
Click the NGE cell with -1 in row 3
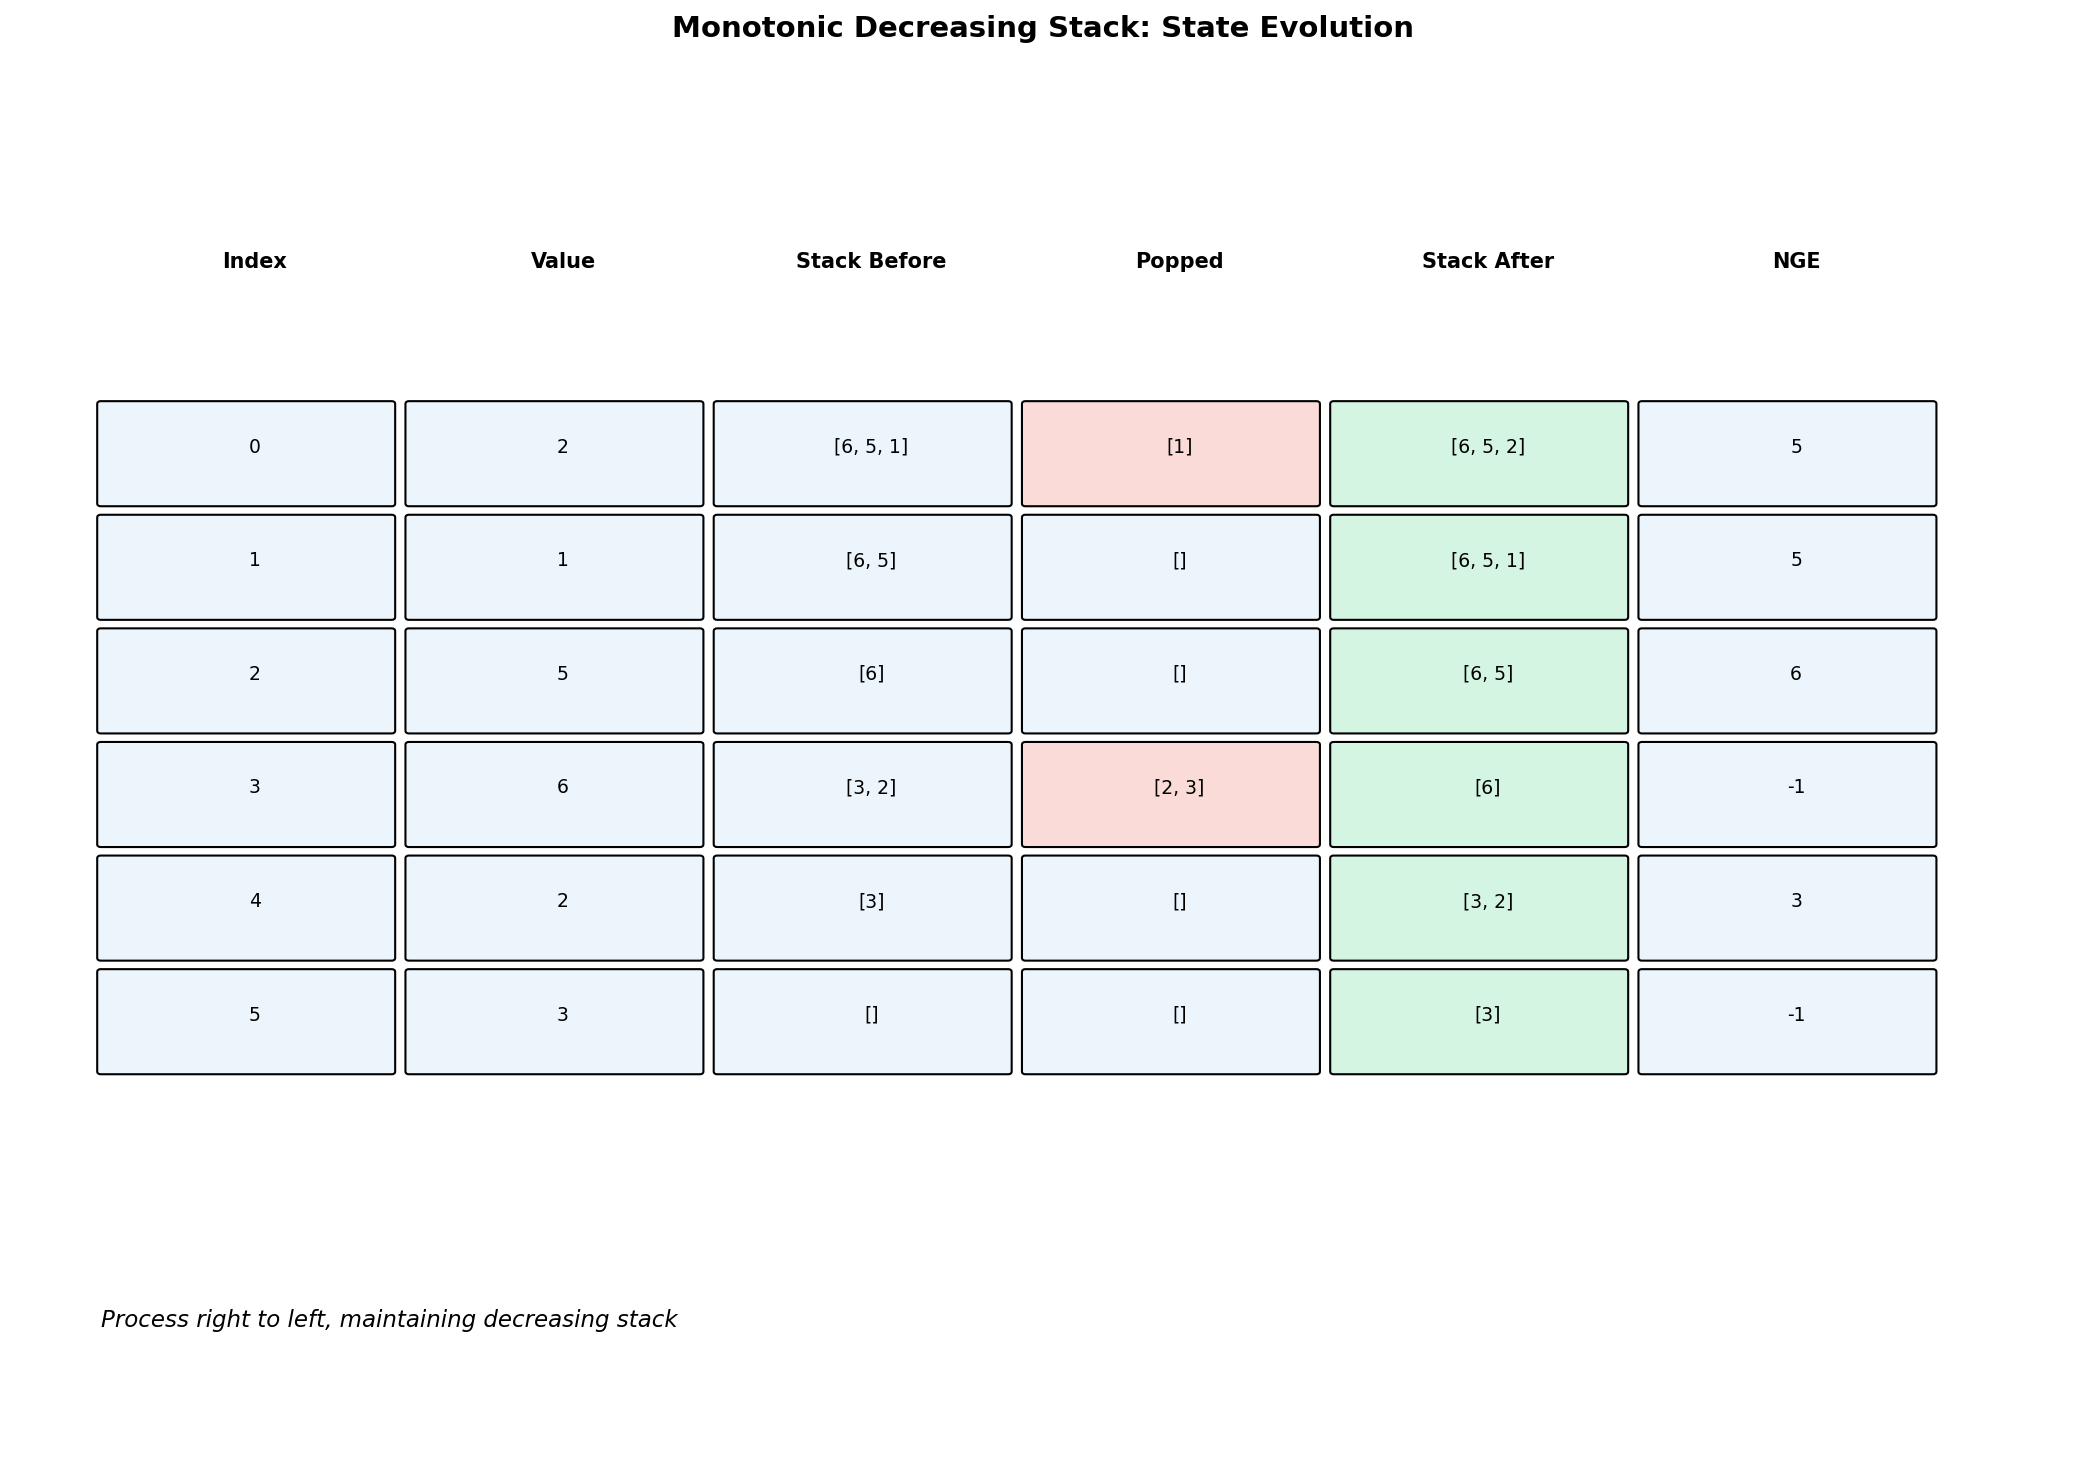(1787, 795)
